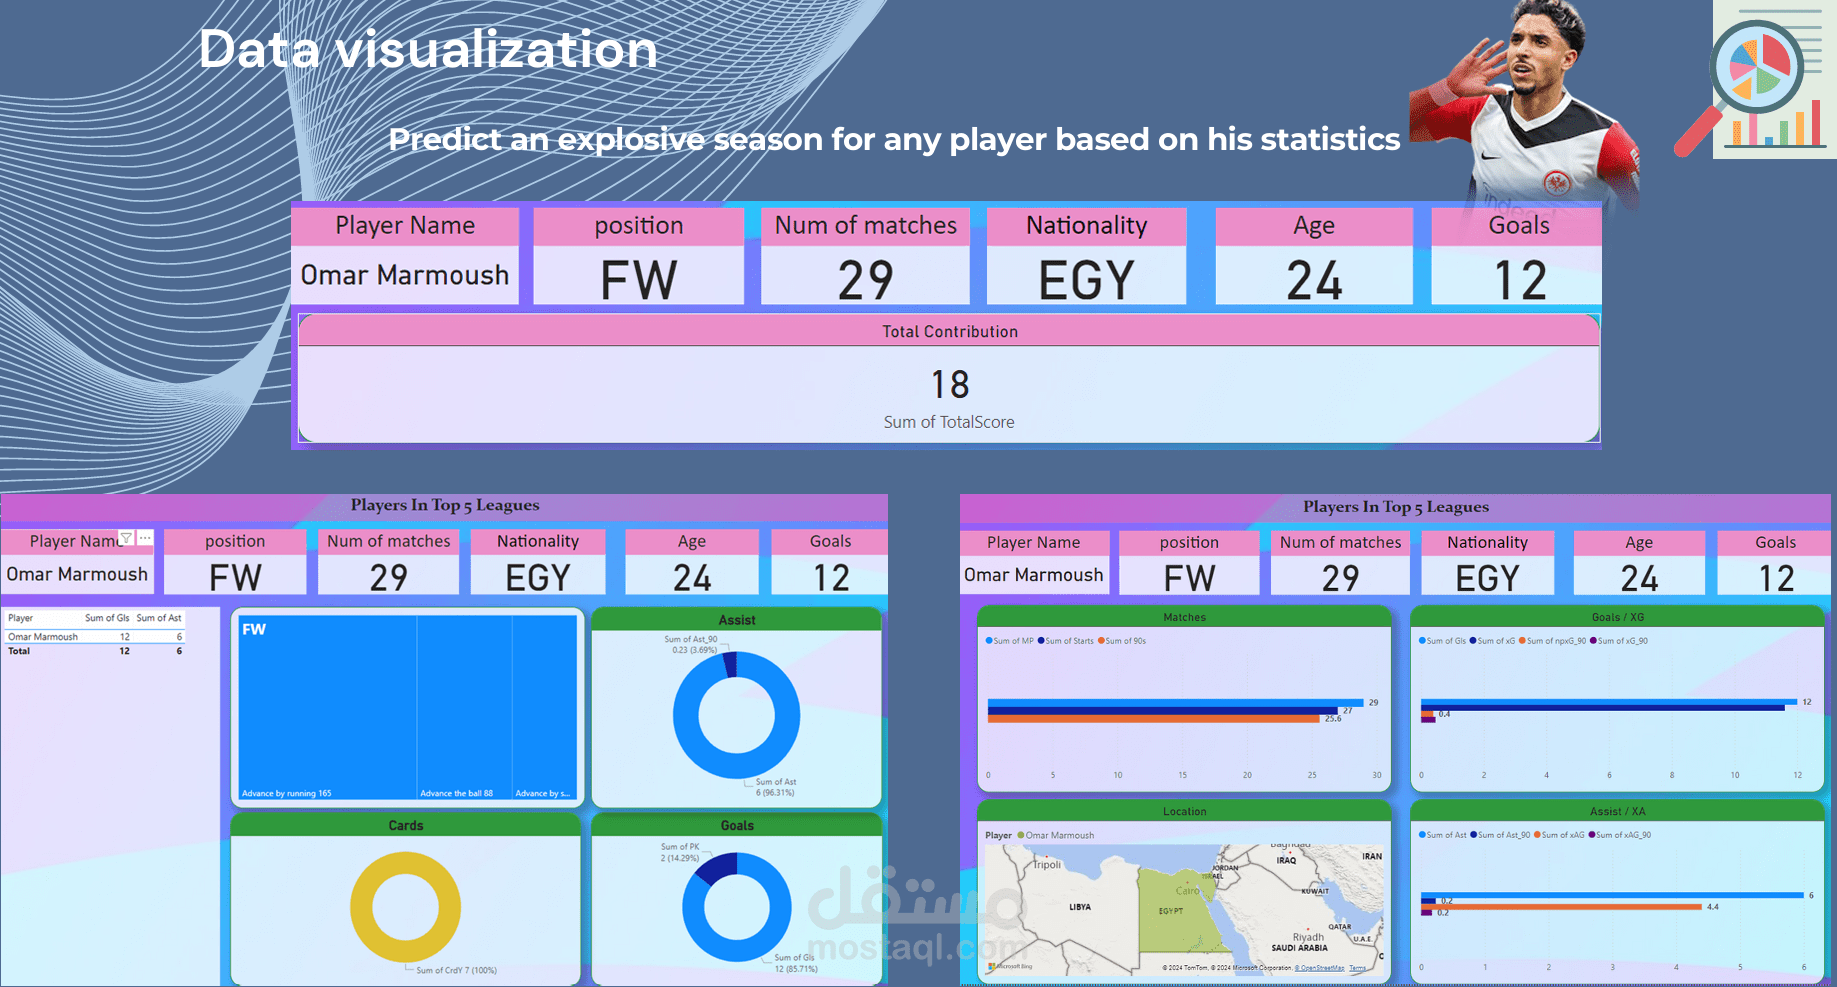Click the filter icon on Player Name slicer
This screenshot has width=1837, height=987.
pyautogui.click(x=126, y=538)
